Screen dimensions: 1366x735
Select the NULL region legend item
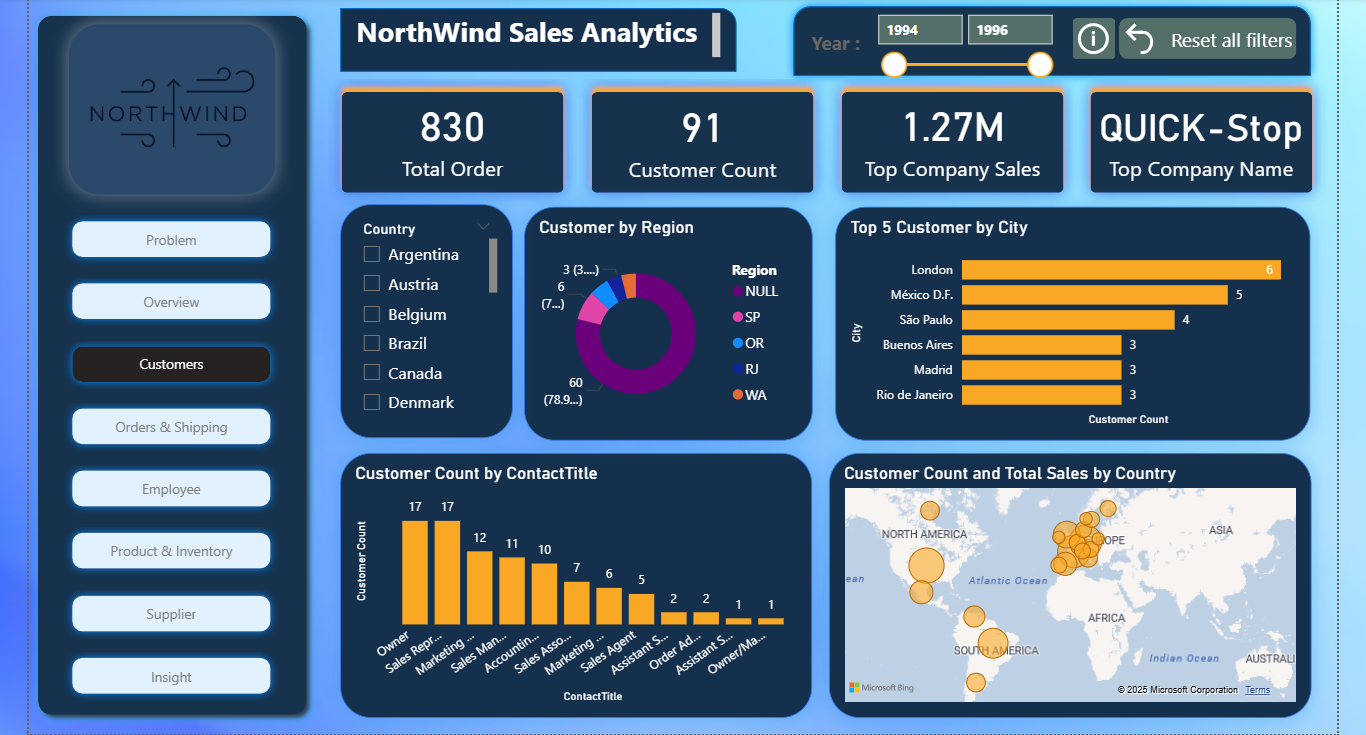coord(755,291)
